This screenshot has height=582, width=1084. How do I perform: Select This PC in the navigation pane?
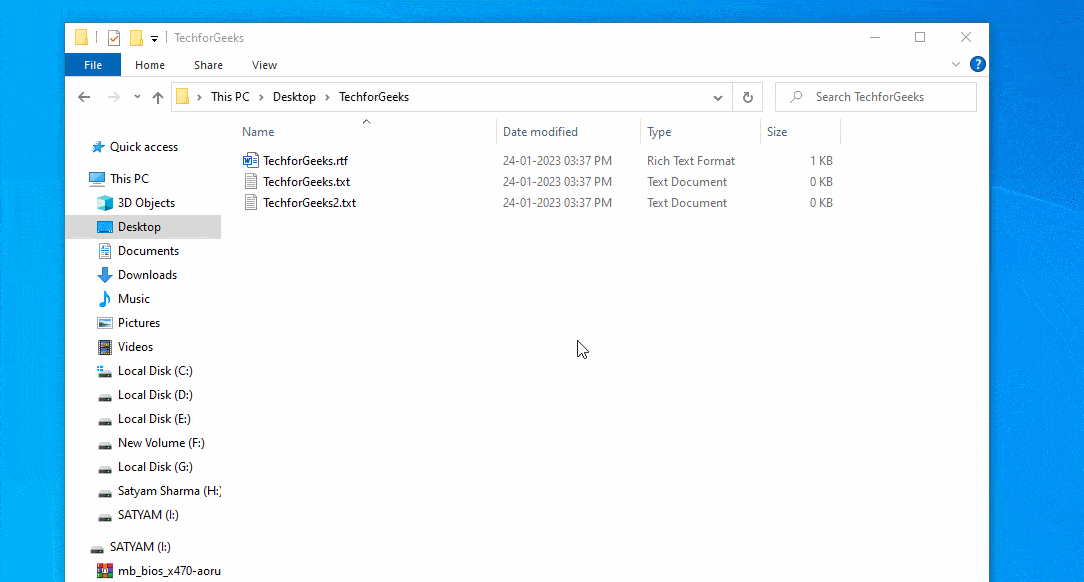click(x=129, y=178)
